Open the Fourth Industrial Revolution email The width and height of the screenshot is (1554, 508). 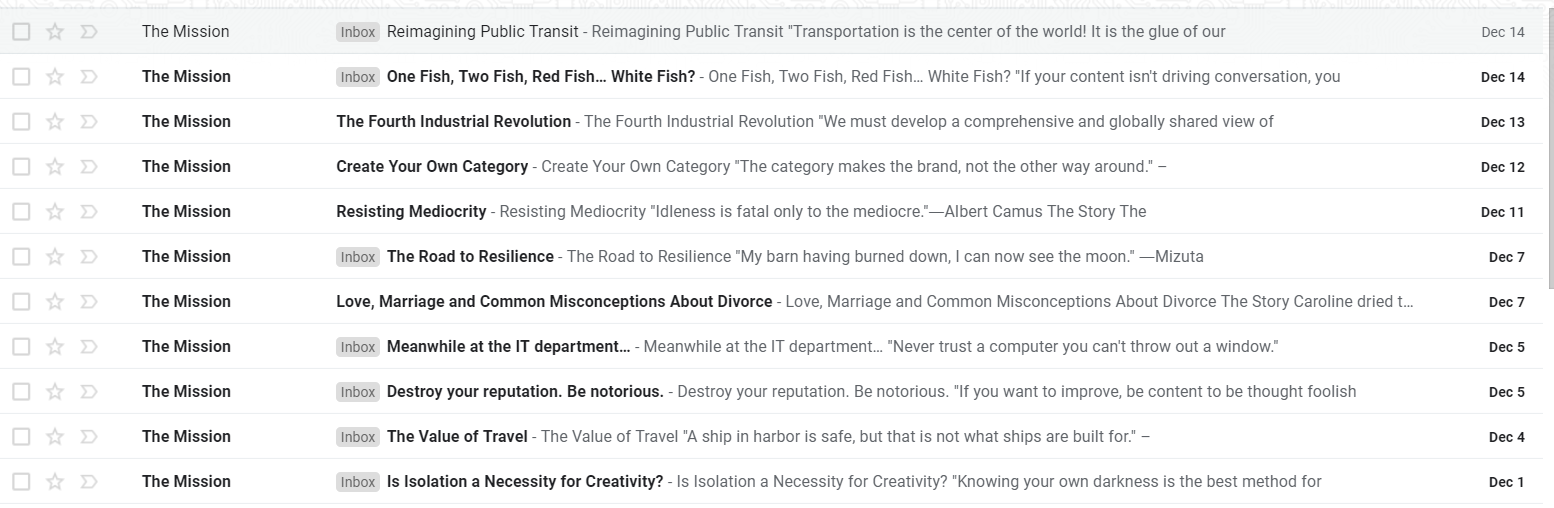pos(453,122)
